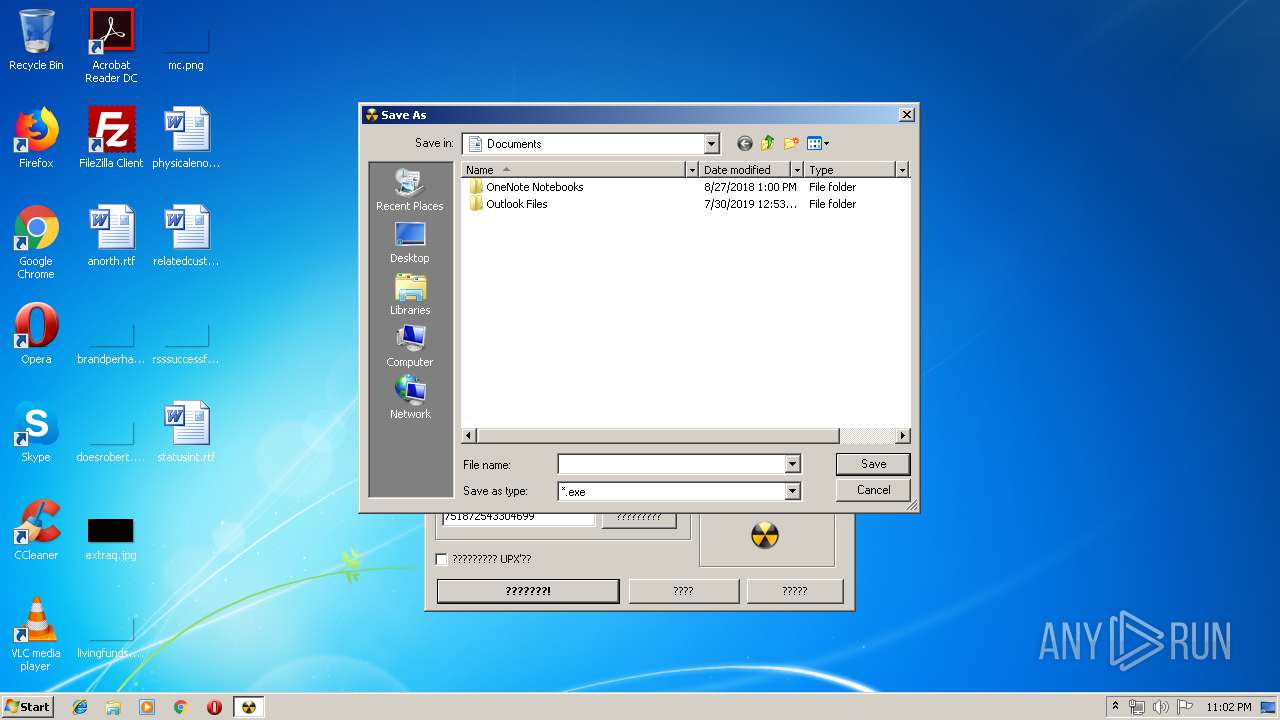This screenshot has width=1280, height=720.
Task: Select Libraries in places bar
Action: coord(409,295)
